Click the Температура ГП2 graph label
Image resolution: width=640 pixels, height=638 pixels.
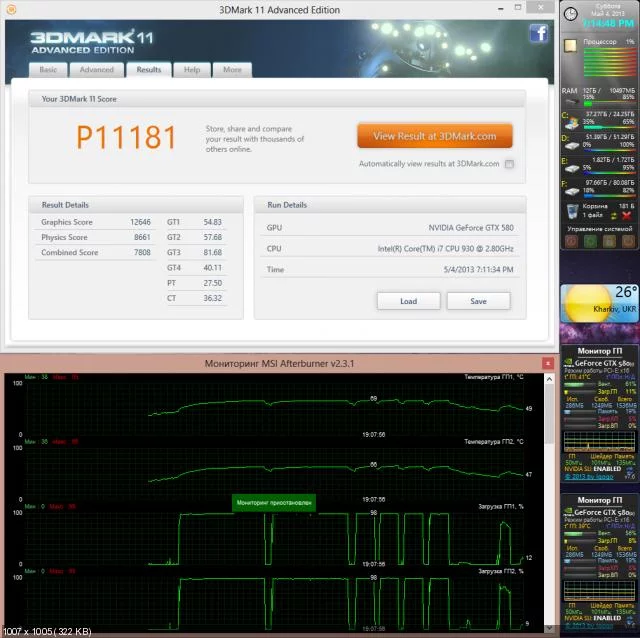point(494,442)
